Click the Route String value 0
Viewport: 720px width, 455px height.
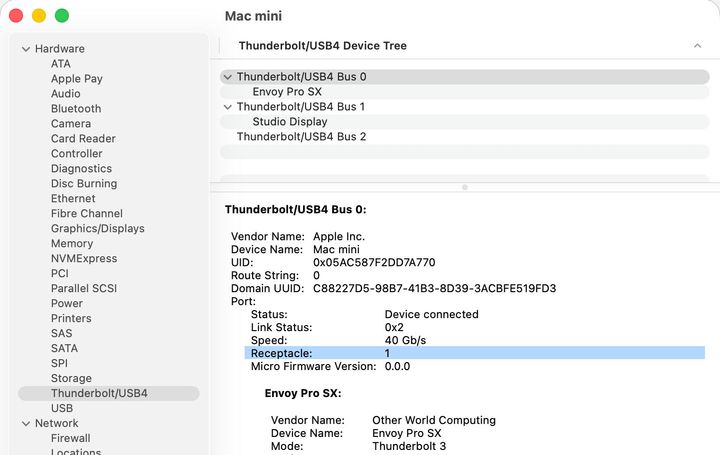(316, 275)
